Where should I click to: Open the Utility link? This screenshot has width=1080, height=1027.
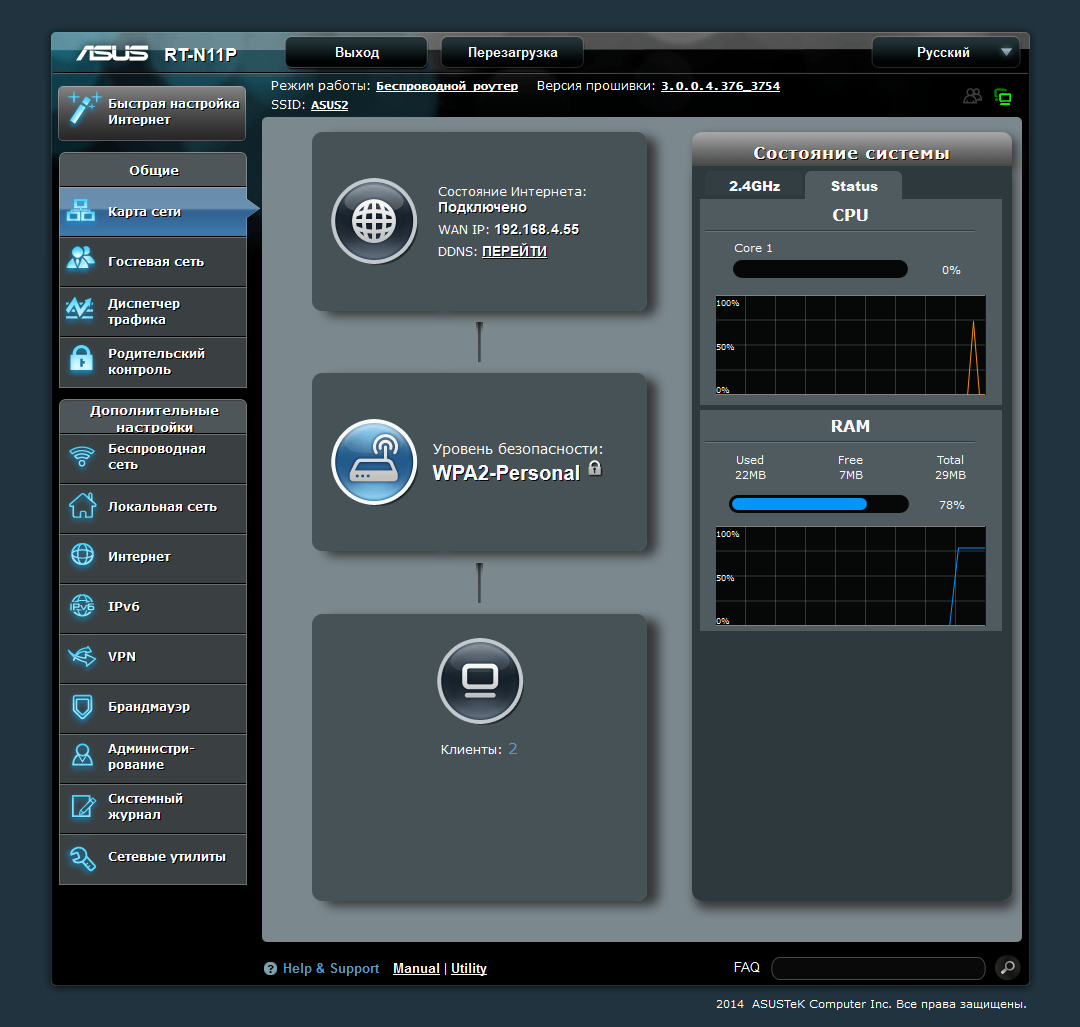(468, 968)
